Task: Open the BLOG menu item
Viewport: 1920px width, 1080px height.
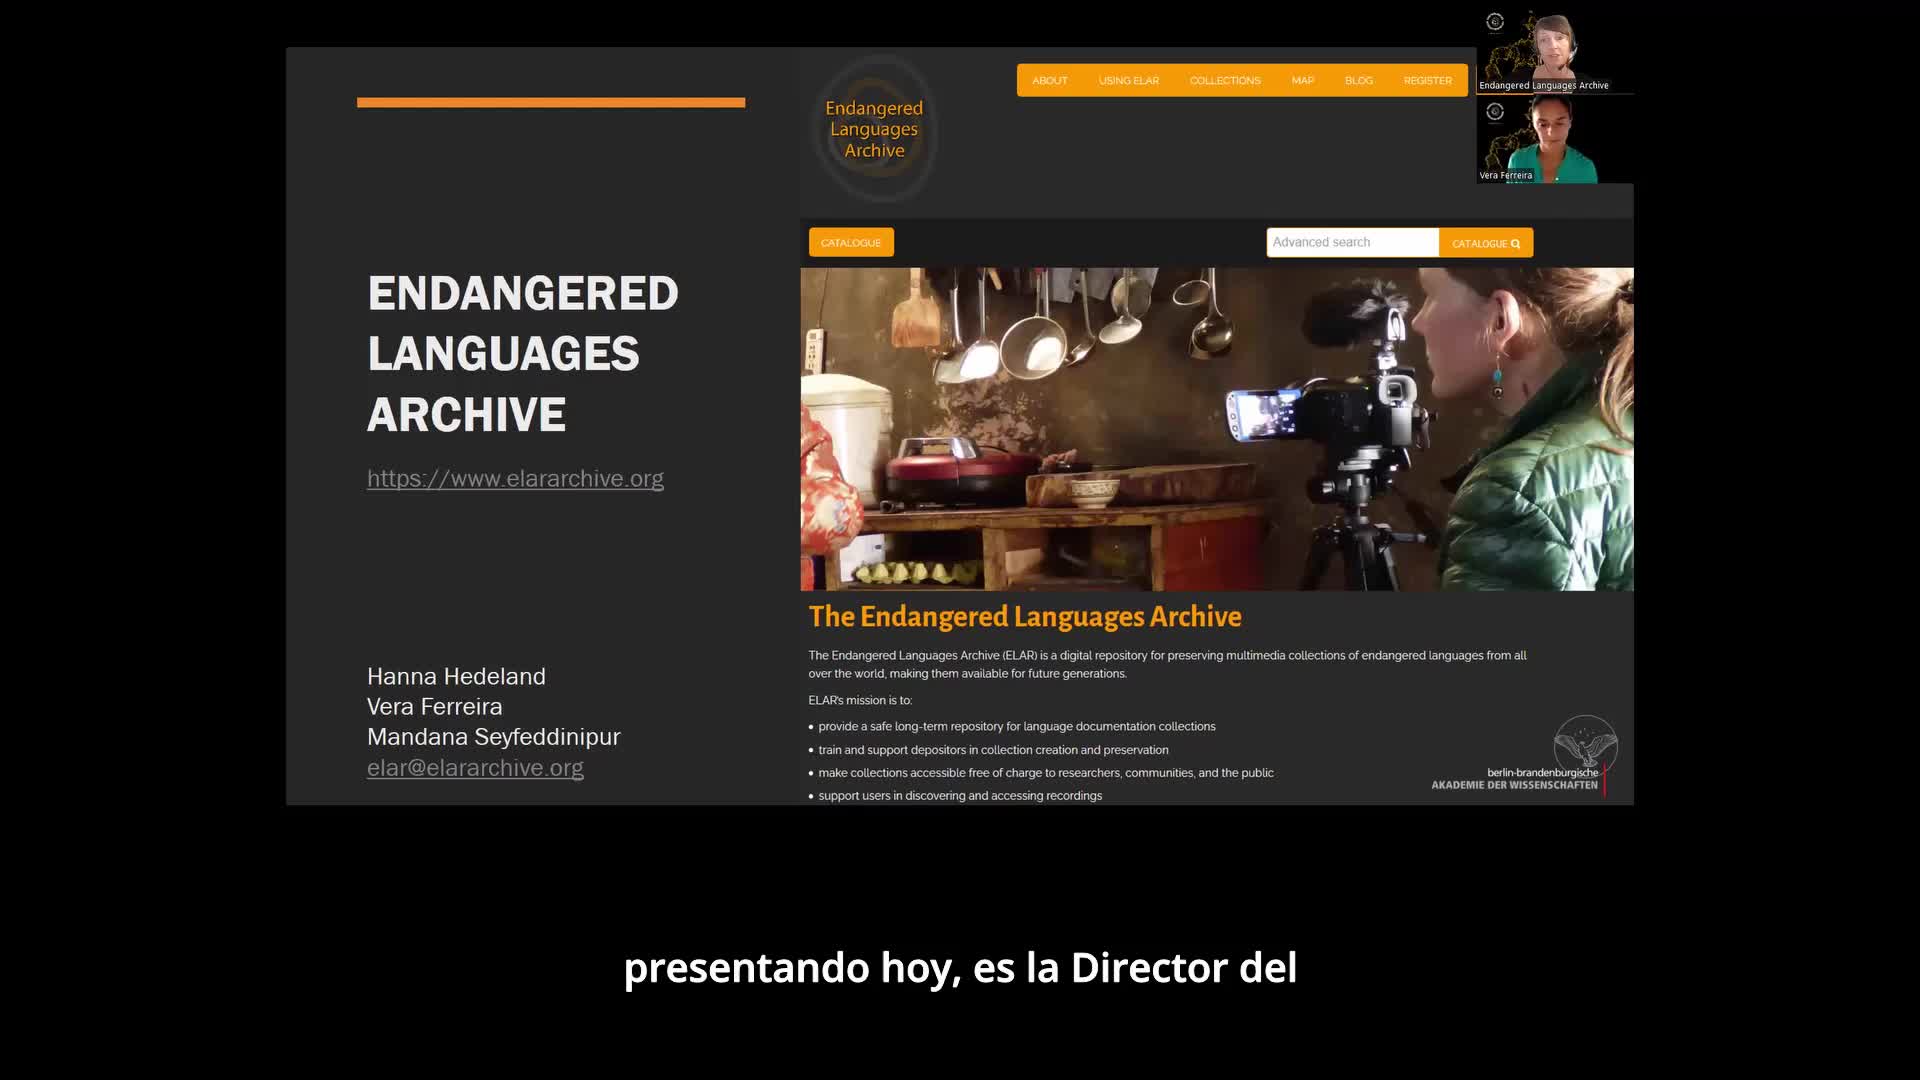Action: 1358,81
